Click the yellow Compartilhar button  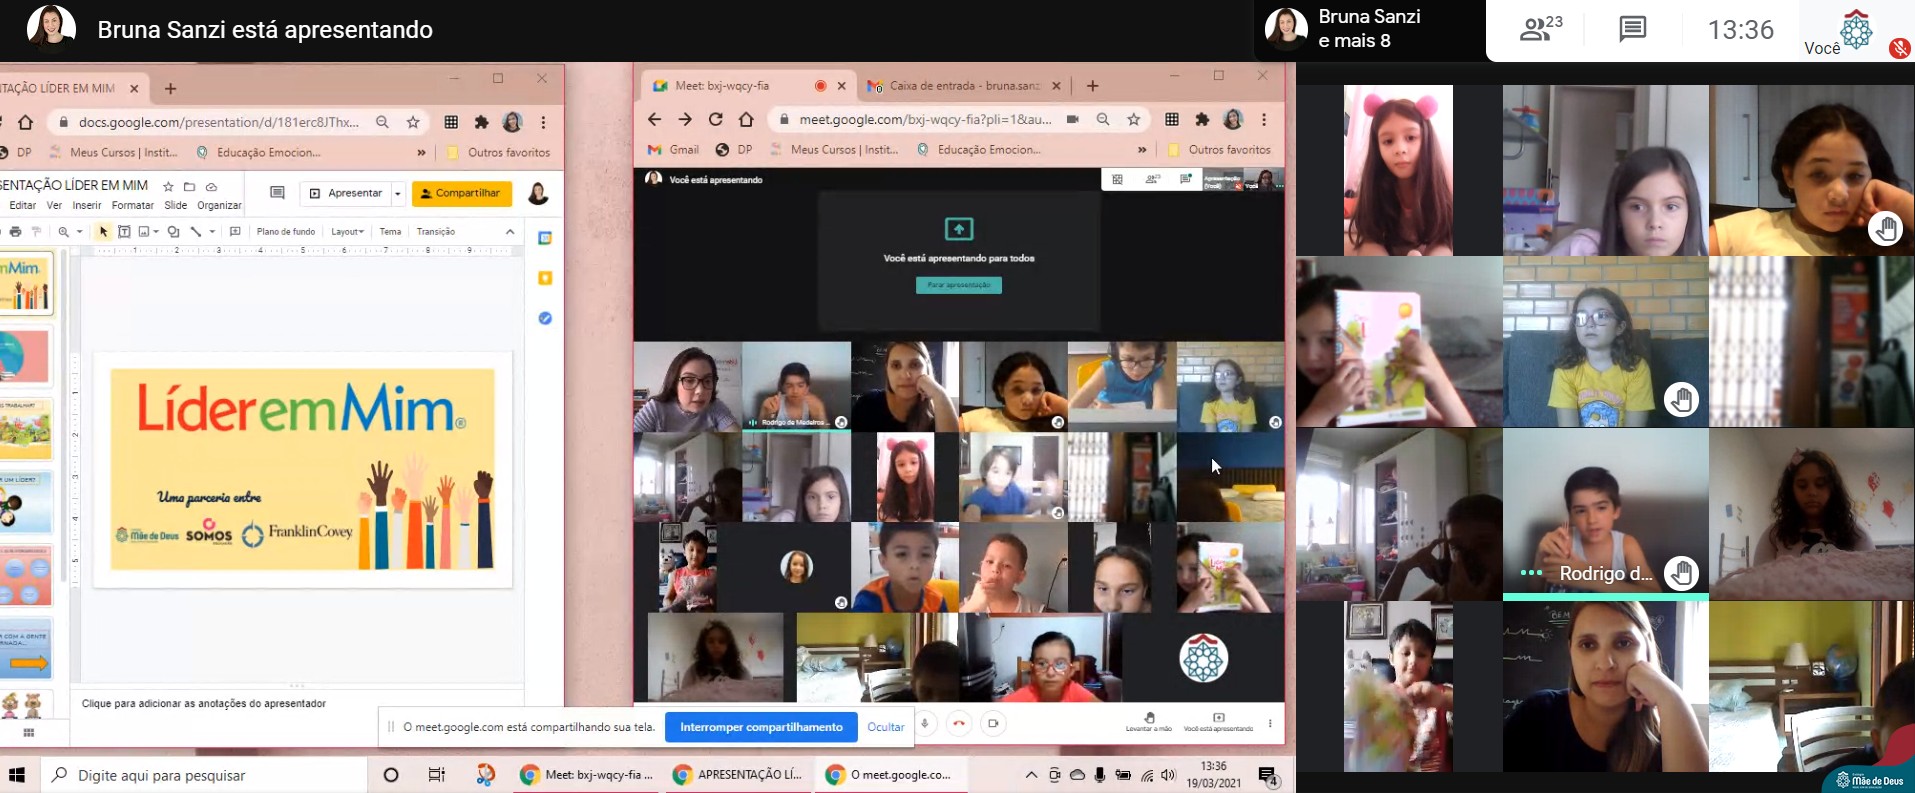click(x=461, y=193)
